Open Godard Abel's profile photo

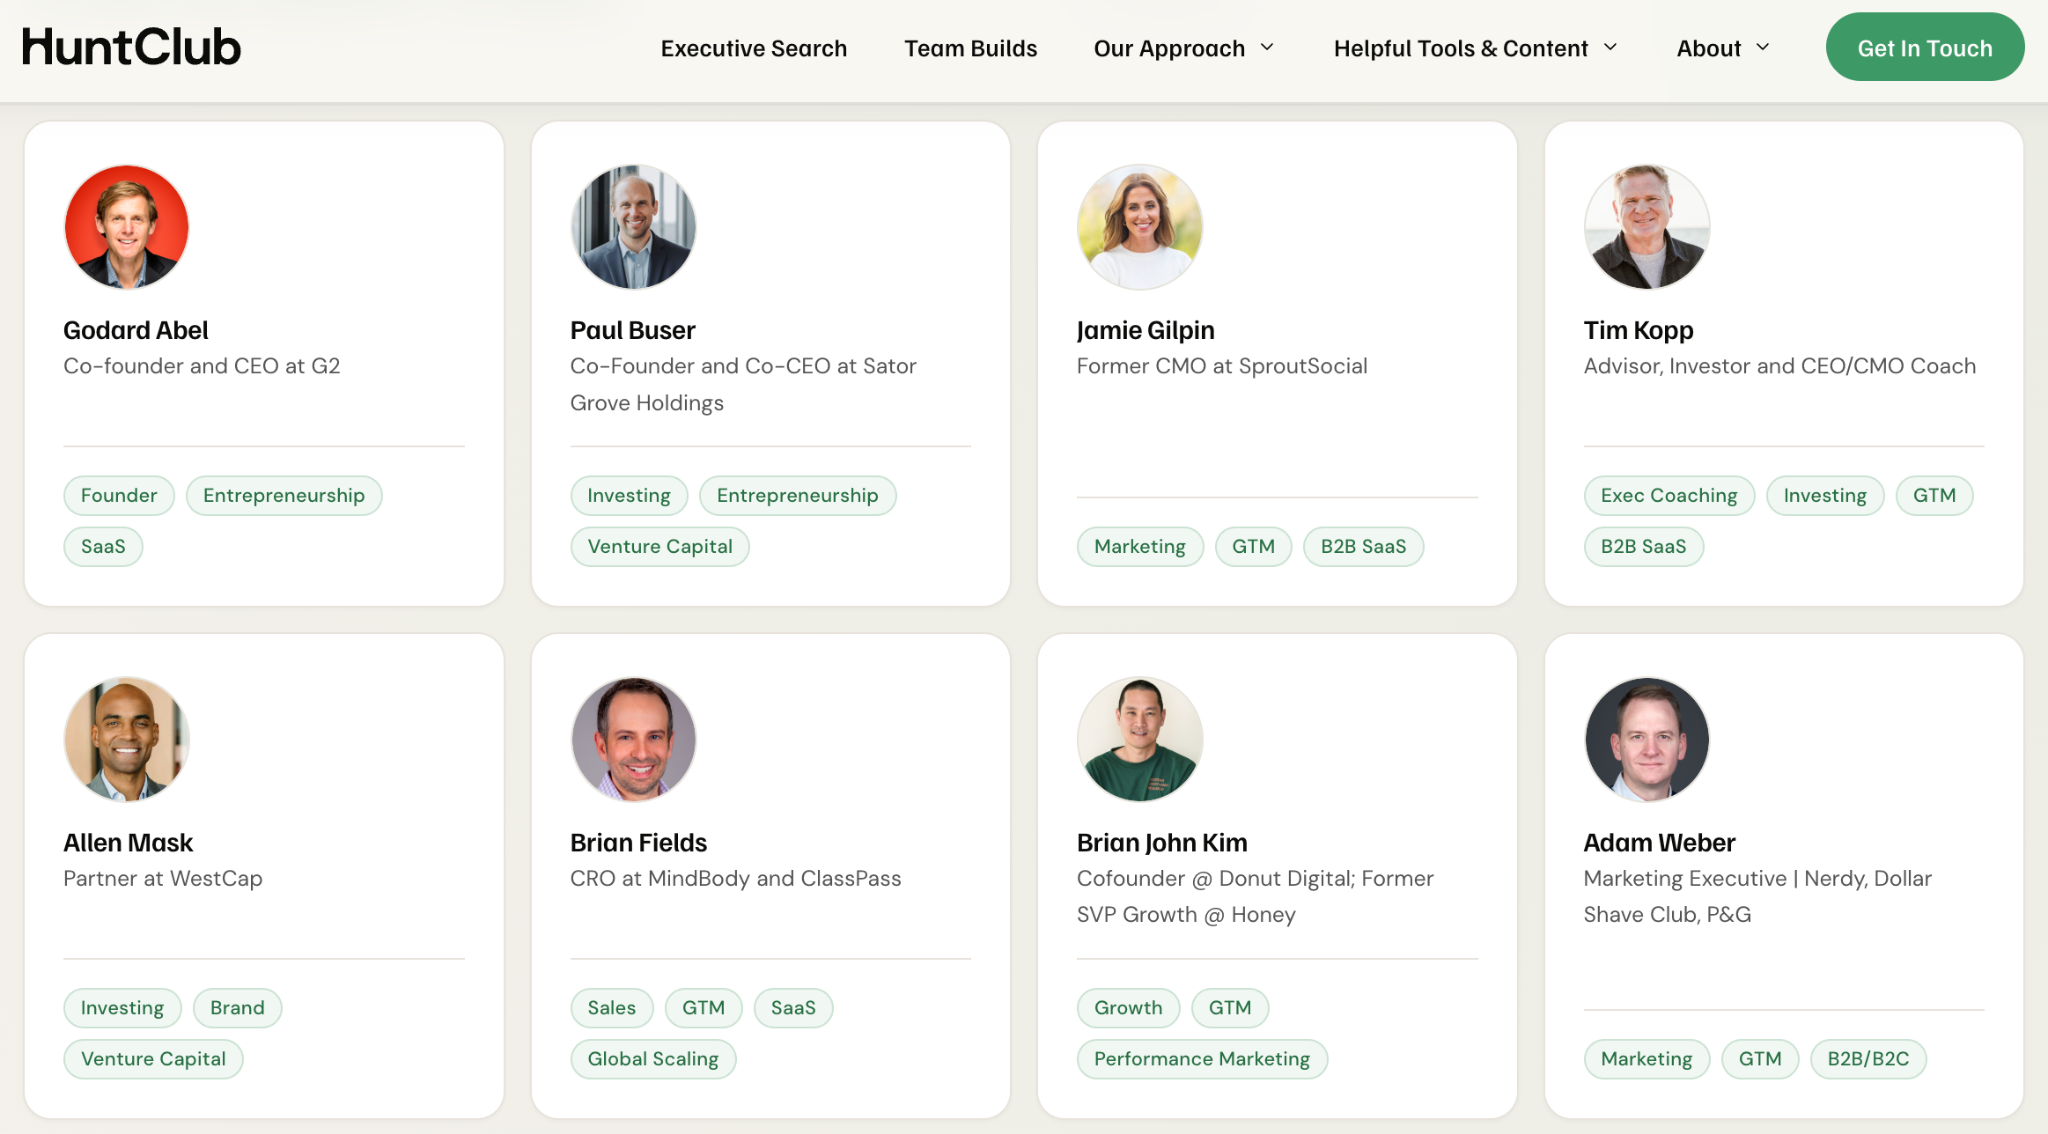coord(126,227)
